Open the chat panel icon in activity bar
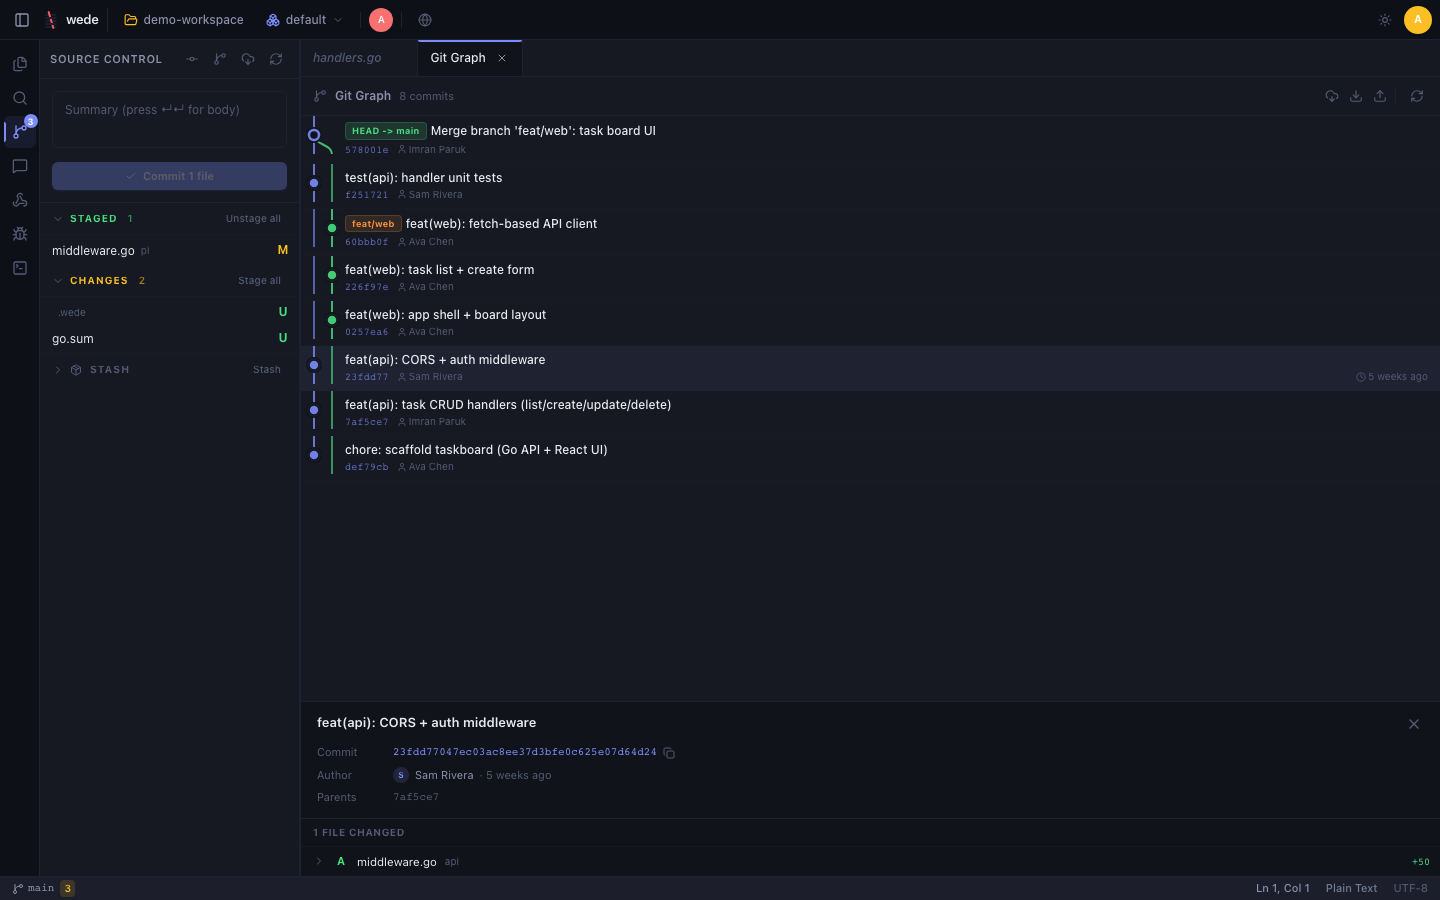 [20, 166]
